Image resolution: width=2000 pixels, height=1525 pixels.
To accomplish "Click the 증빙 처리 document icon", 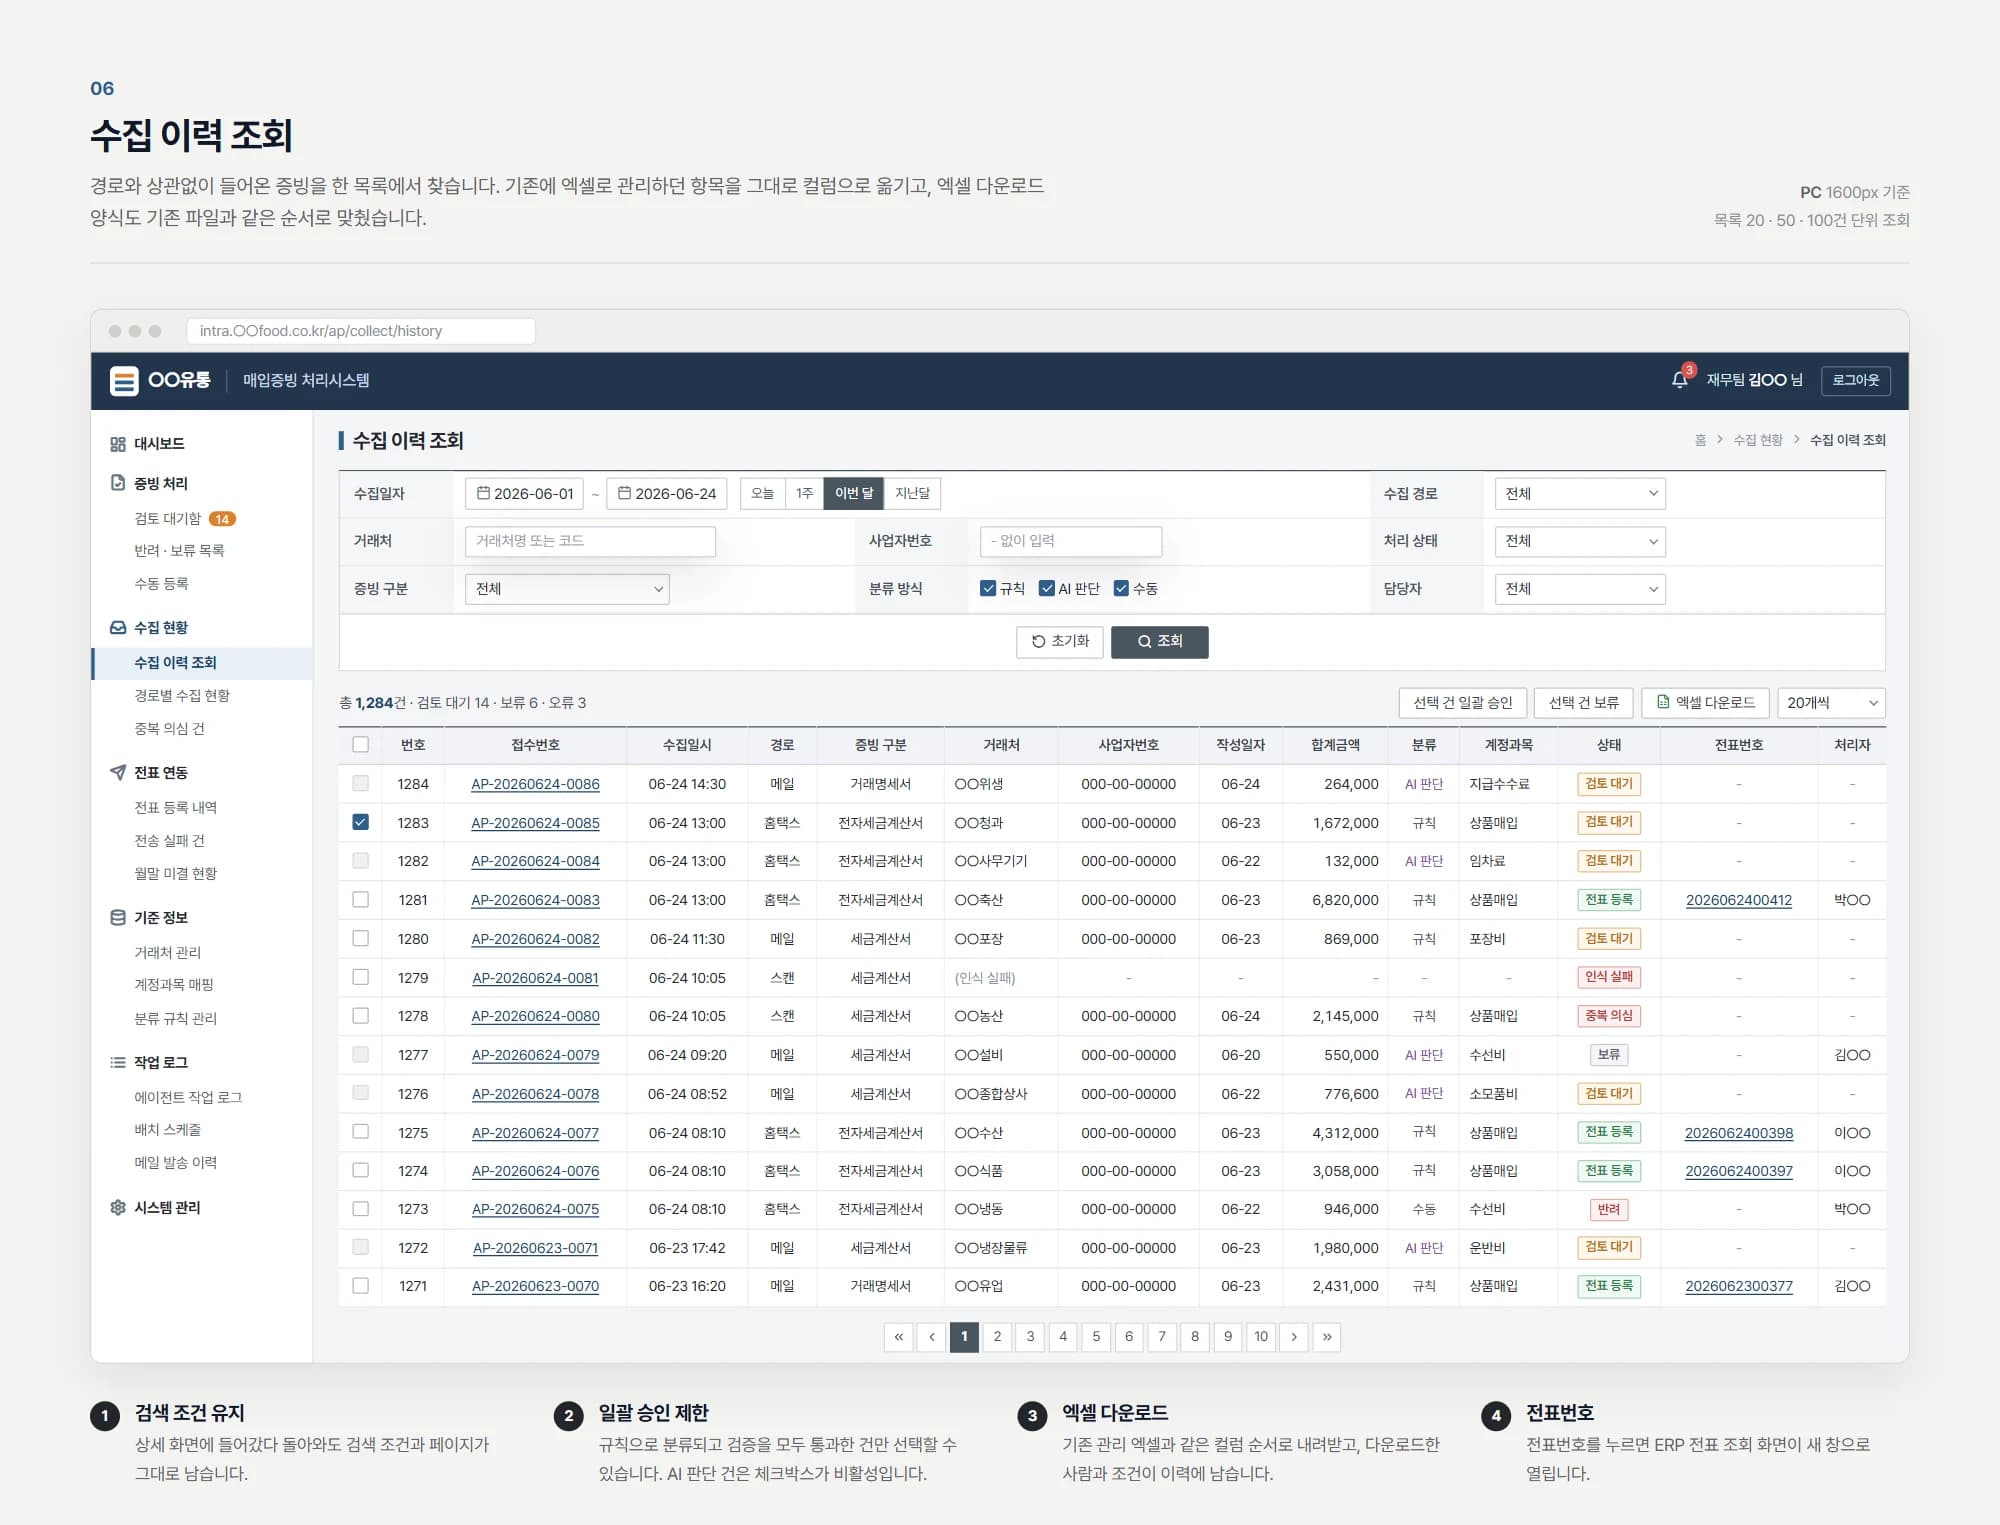I will [x=118, y=483].
